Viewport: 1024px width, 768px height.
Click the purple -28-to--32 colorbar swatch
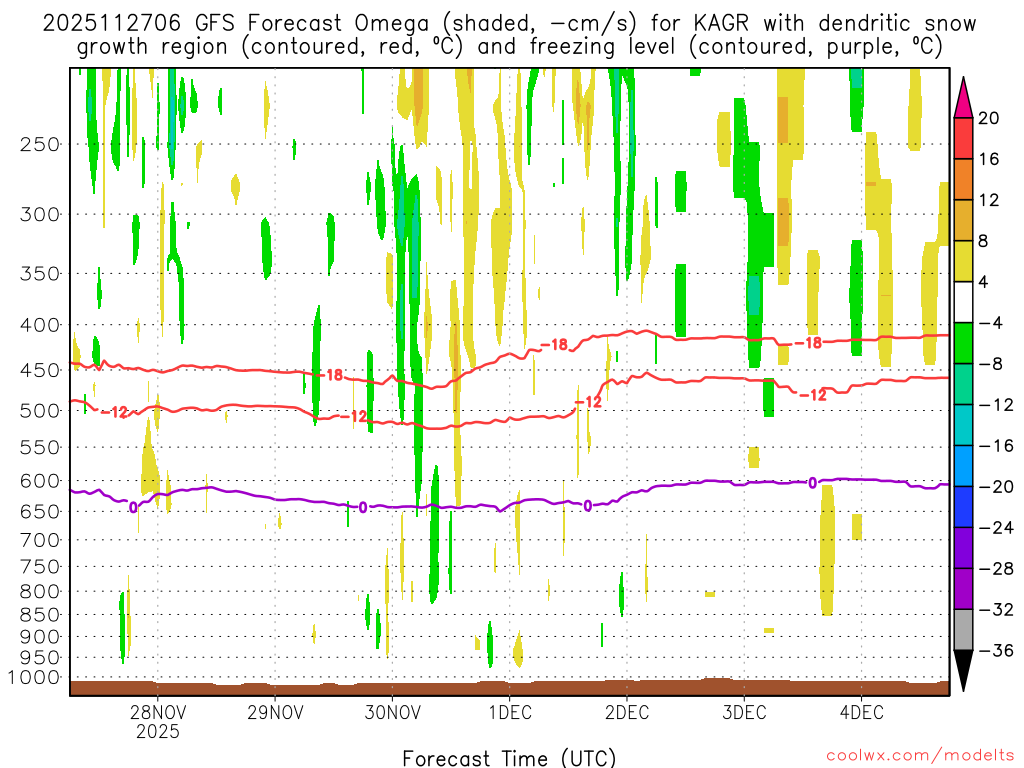[x=963, y=589]
